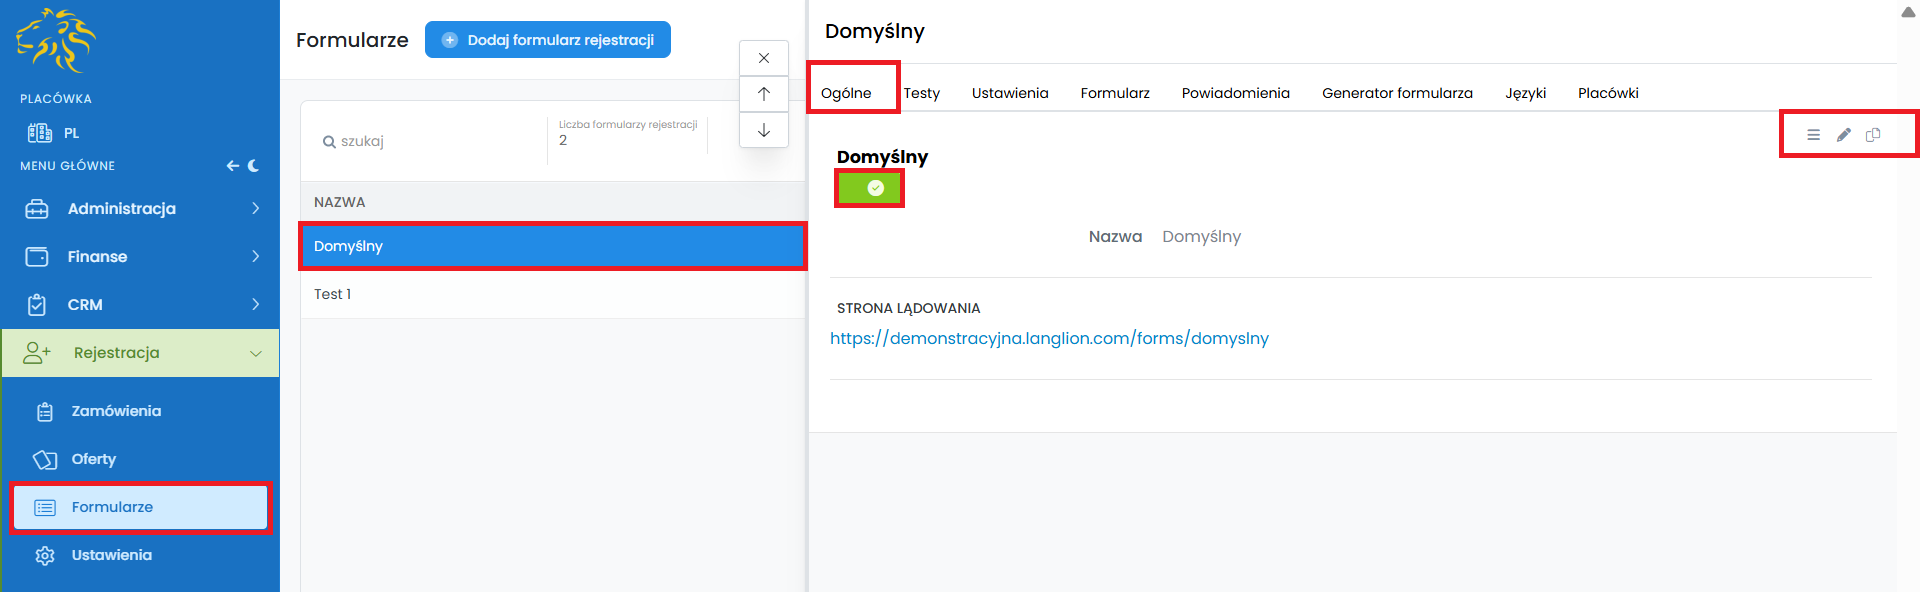Viewport: 1920px width, 592px height.
Task: Switch to the Generator formularza tab
Action: 1397,93
